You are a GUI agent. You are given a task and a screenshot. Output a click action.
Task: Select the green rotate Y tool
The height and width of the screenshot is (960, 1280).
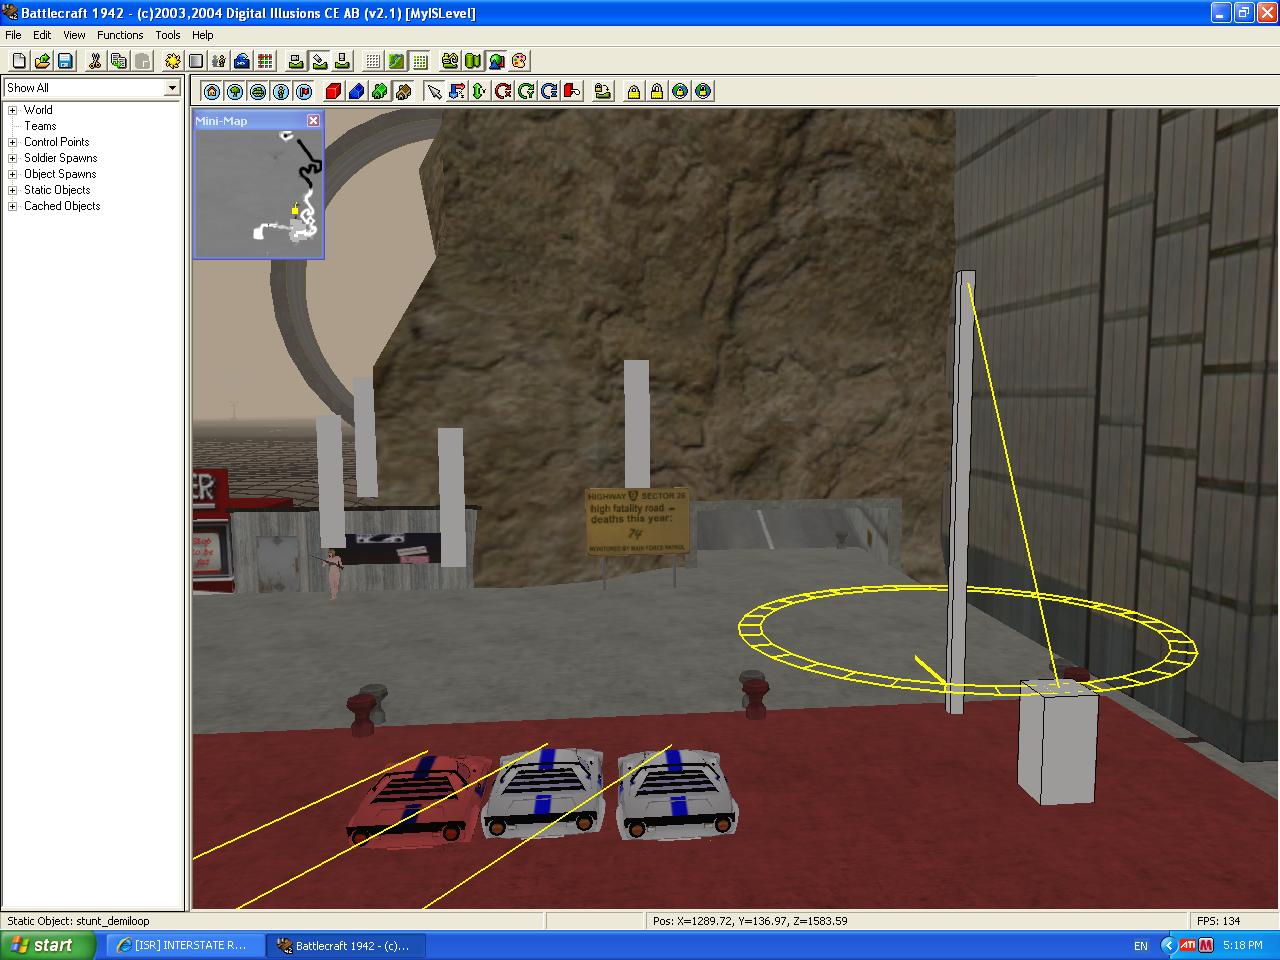tap(526, 91)
